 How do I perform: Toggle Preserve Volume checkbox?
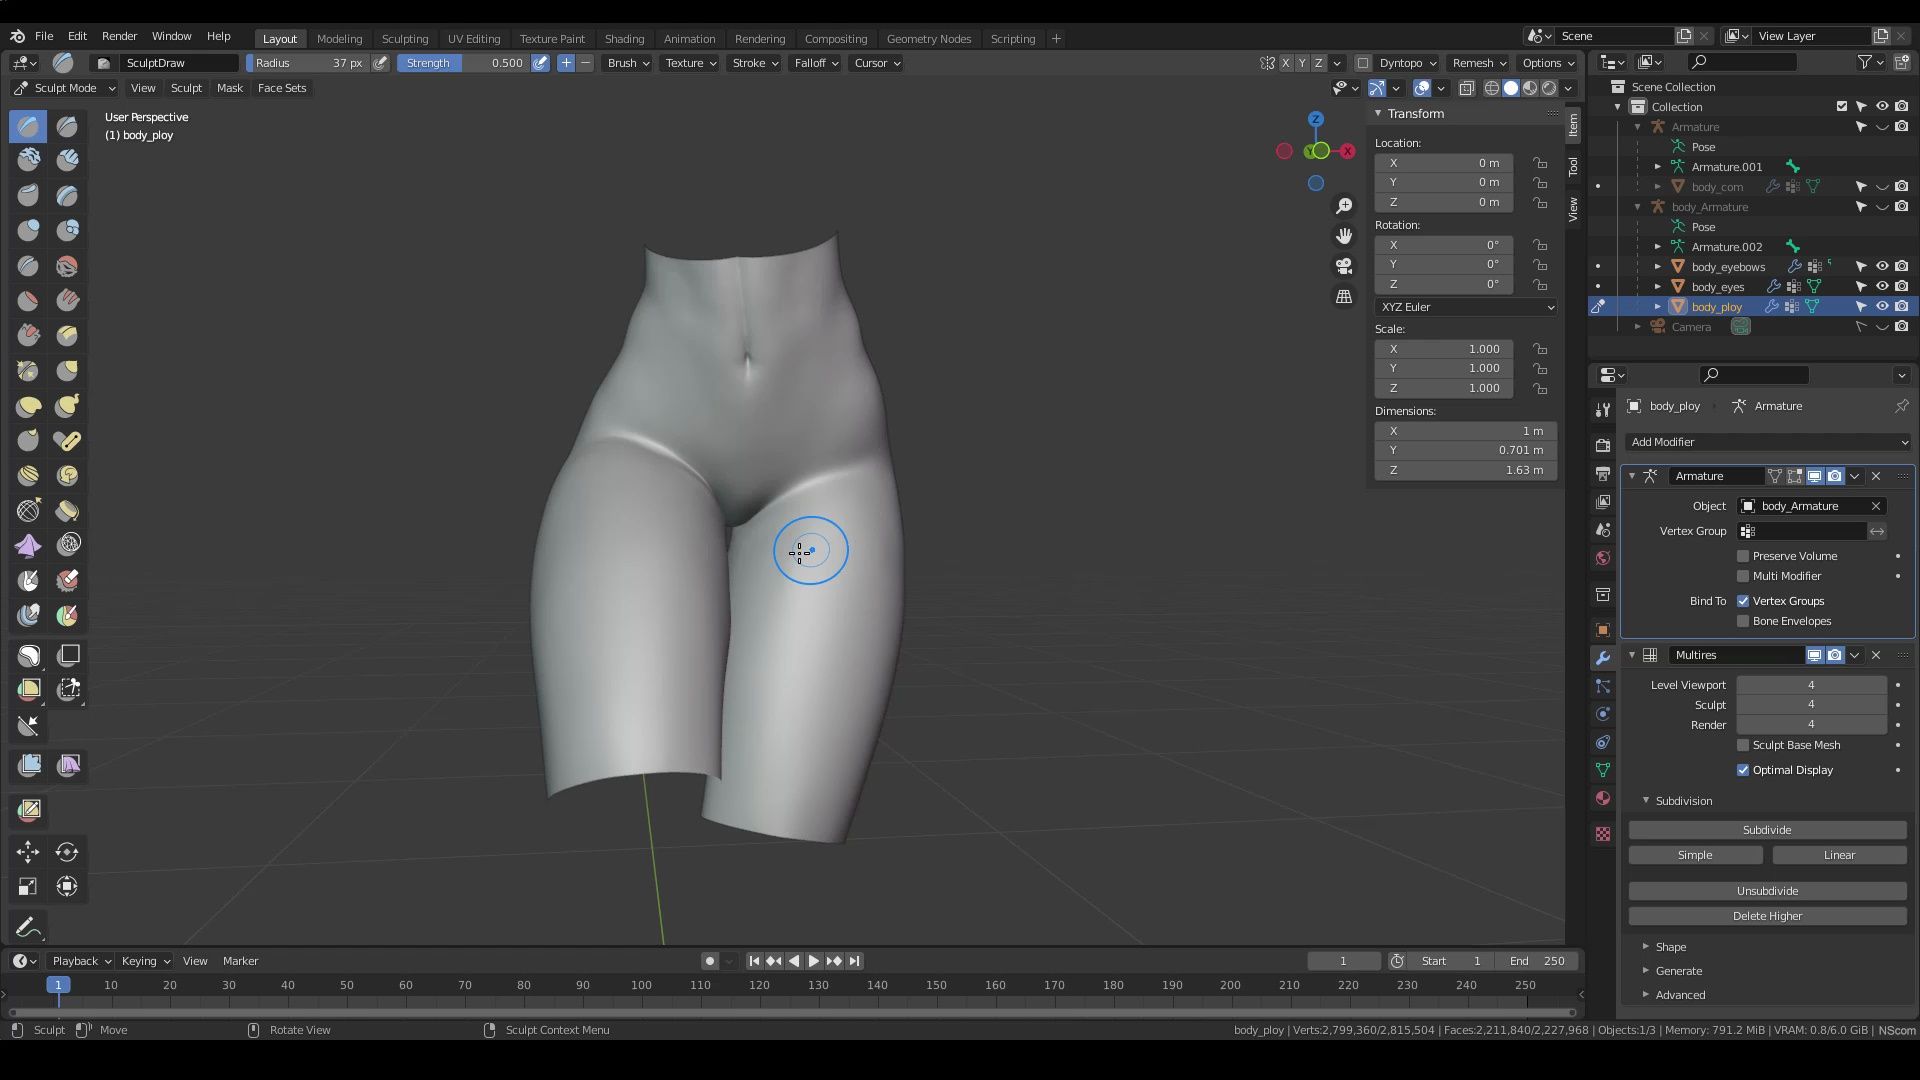click(1743, 555)
